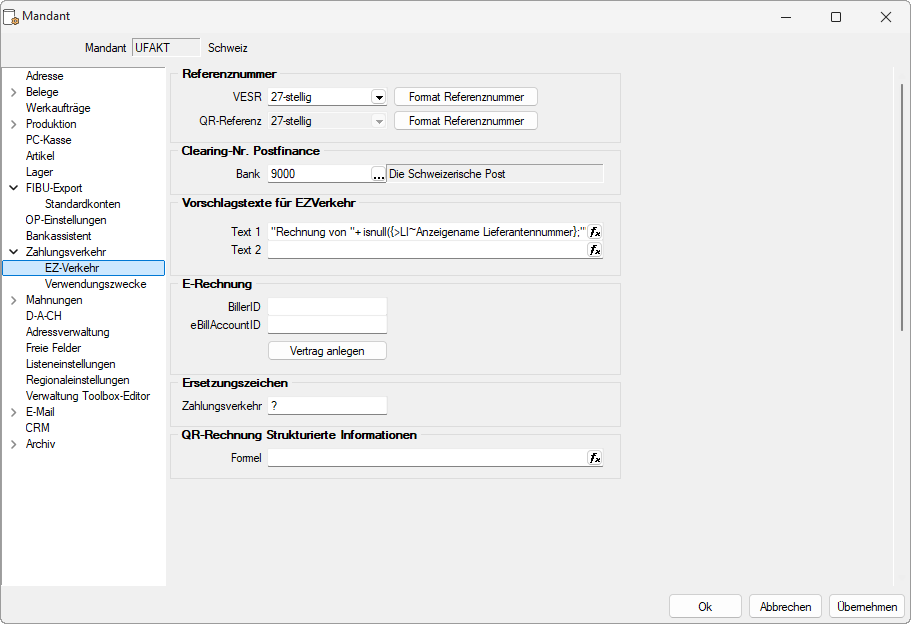This screenshot has width=911, height=624.
Task: Click the Zahlungsverkehr Ersetzungszeichen field
Action: 327,406
